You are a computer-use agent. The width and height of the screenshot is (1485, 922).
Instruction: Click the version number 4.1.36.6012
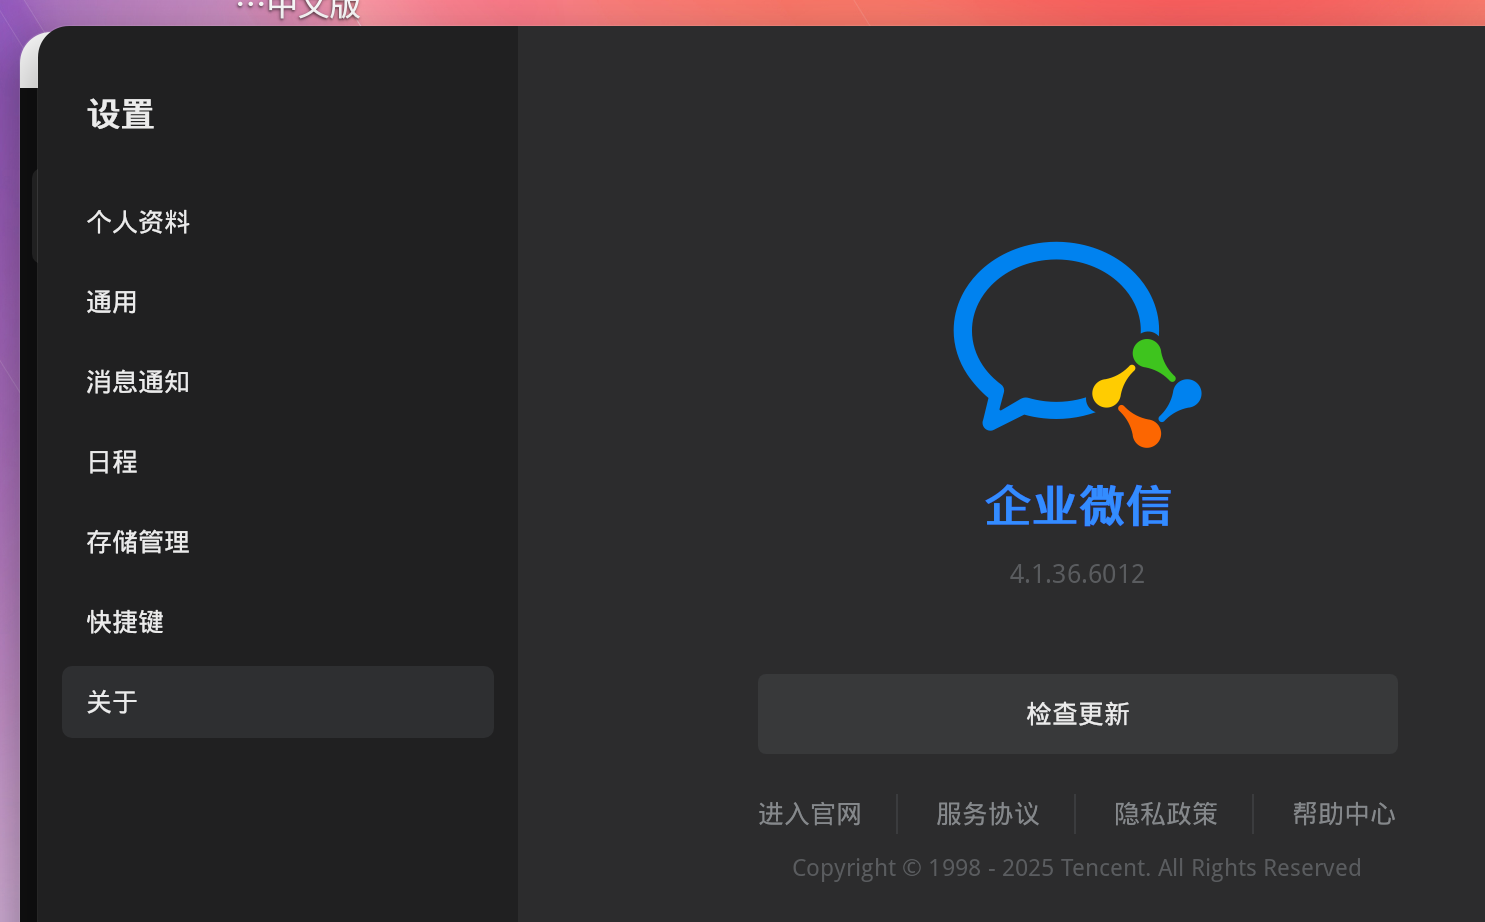coord(1077,574)
